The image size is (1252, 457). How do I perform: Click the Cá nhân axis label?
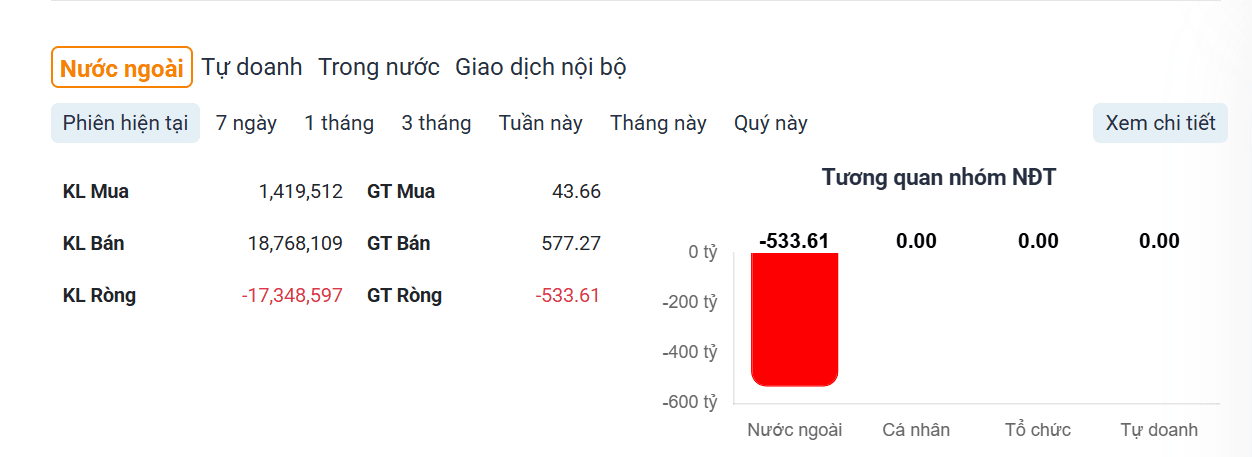(916, 430)
